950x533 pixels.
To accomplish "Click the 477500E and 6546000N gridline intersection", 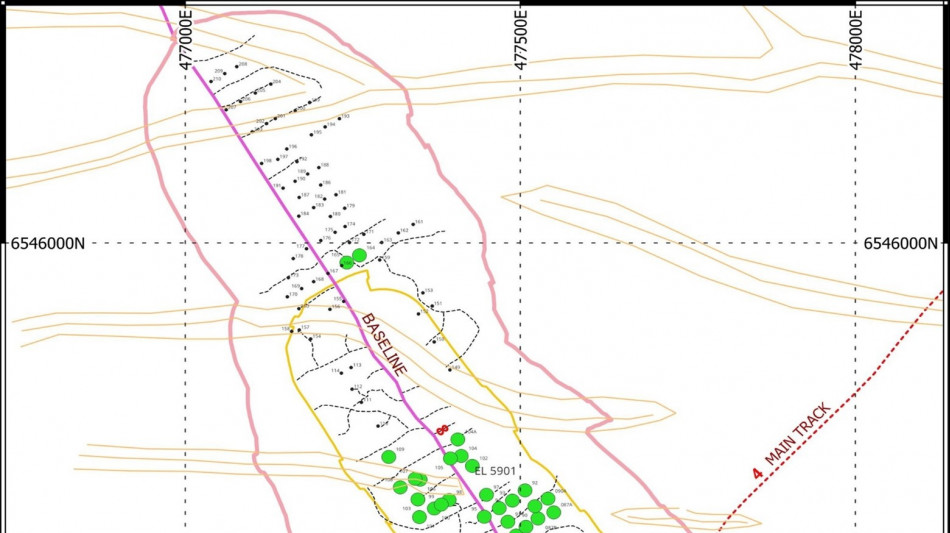I will 520,243.
